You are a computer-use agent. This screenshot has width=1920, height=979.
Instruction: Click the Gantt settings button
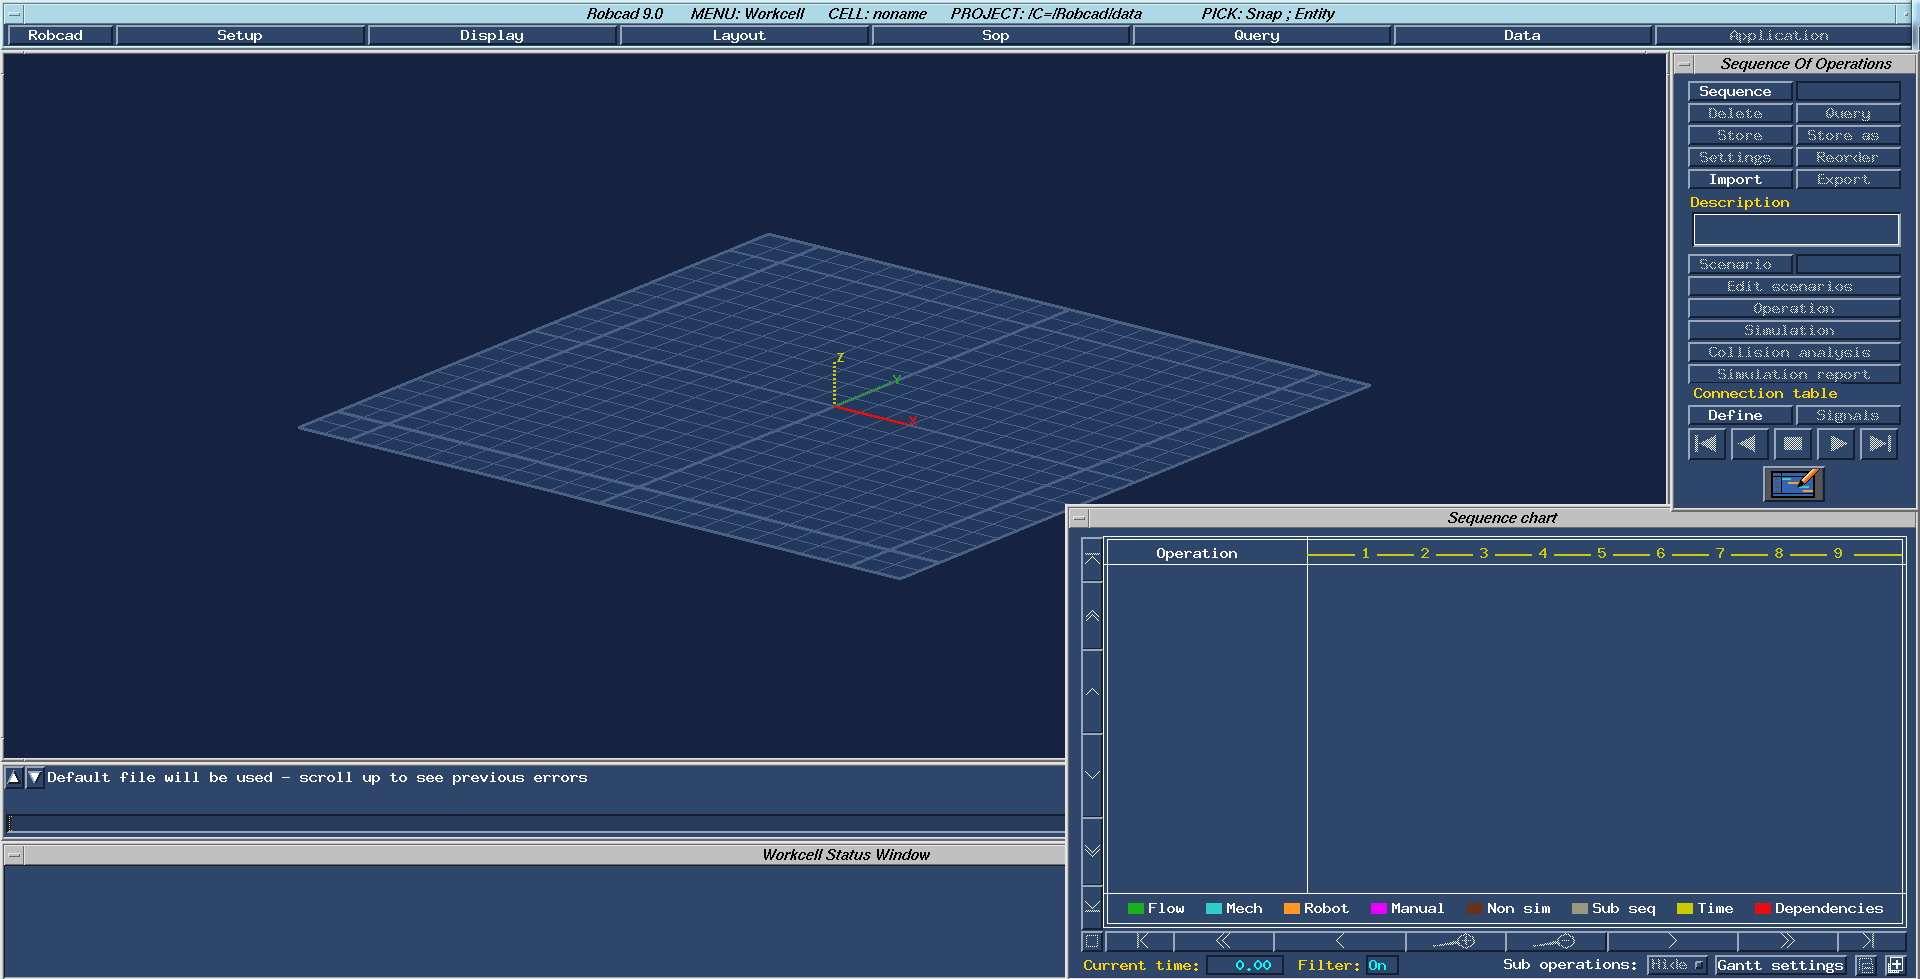coord(1780,965)
